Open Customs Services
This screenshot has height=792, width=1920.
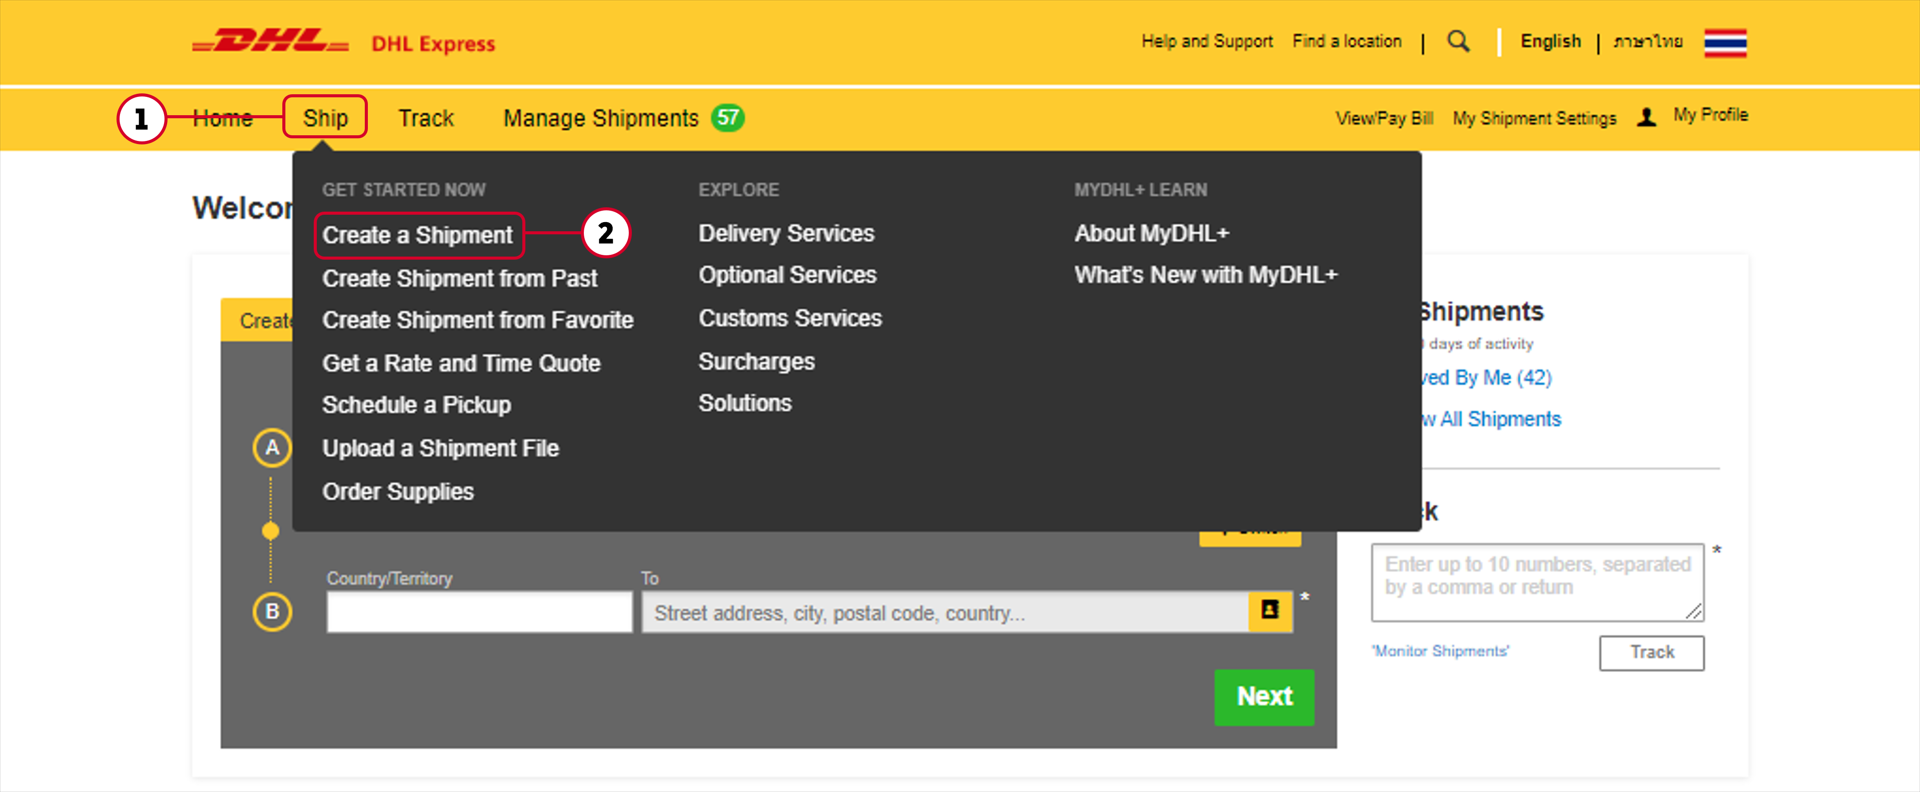pyautogui.click(x=790, y=318)
